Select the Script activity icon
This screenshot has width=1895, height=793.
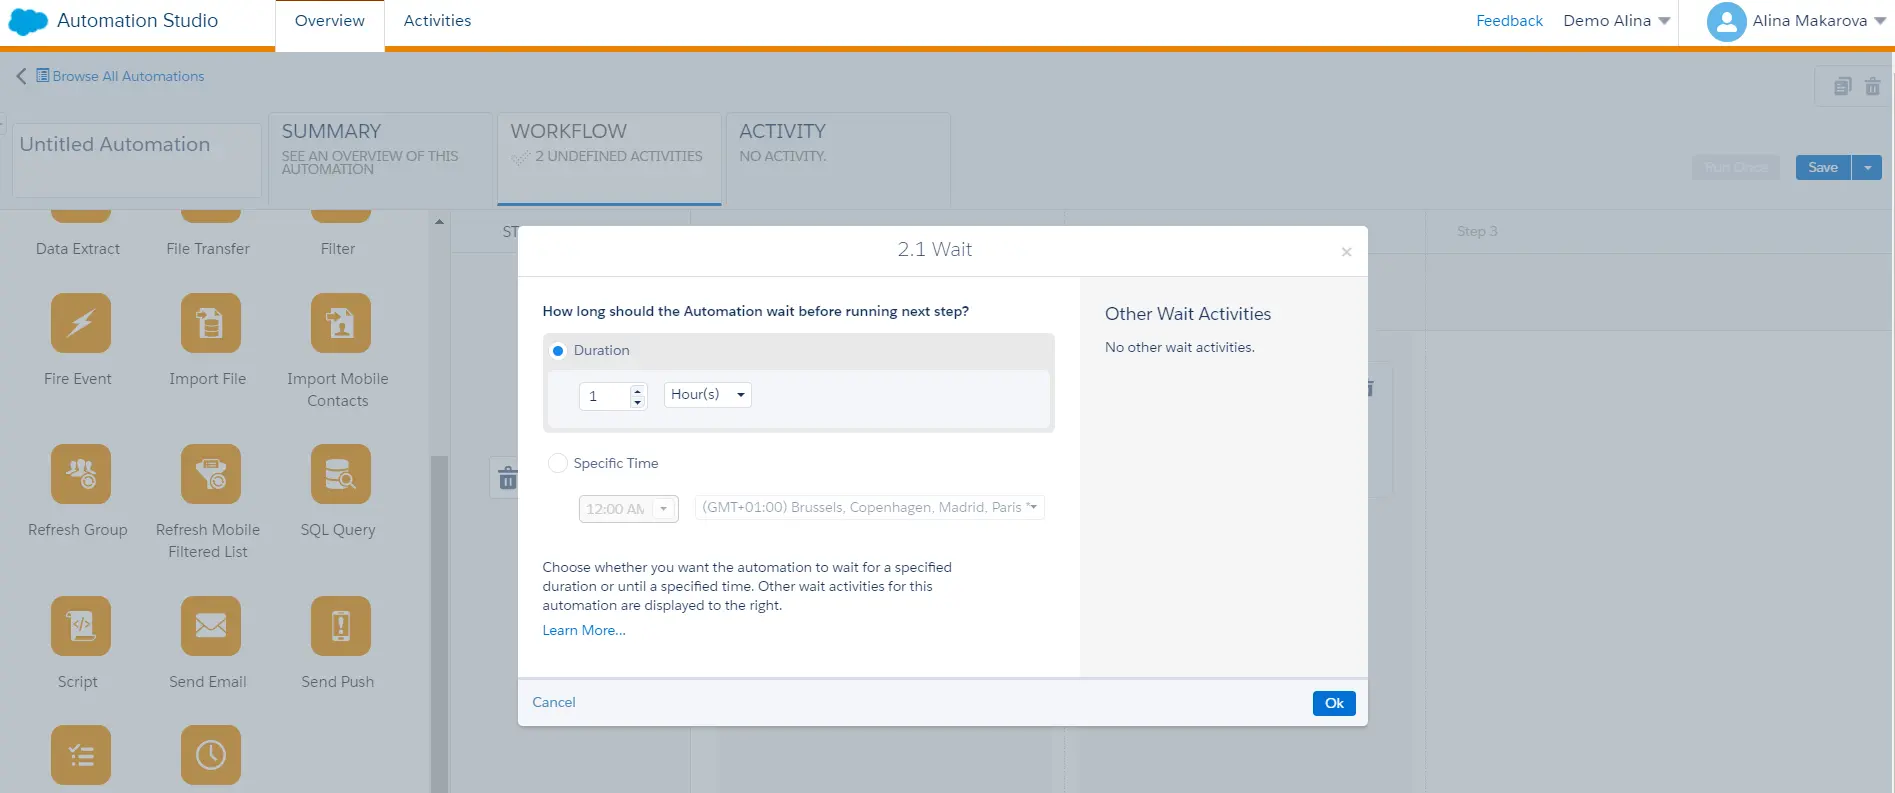80,626
